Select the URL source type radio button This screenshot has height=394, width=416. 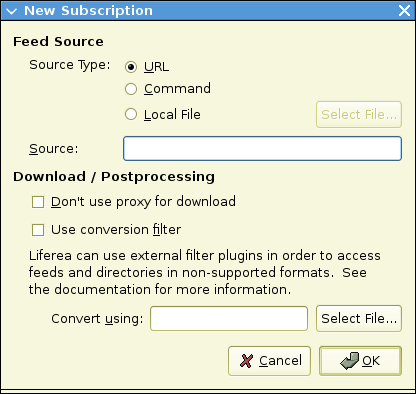click(131, 67)
